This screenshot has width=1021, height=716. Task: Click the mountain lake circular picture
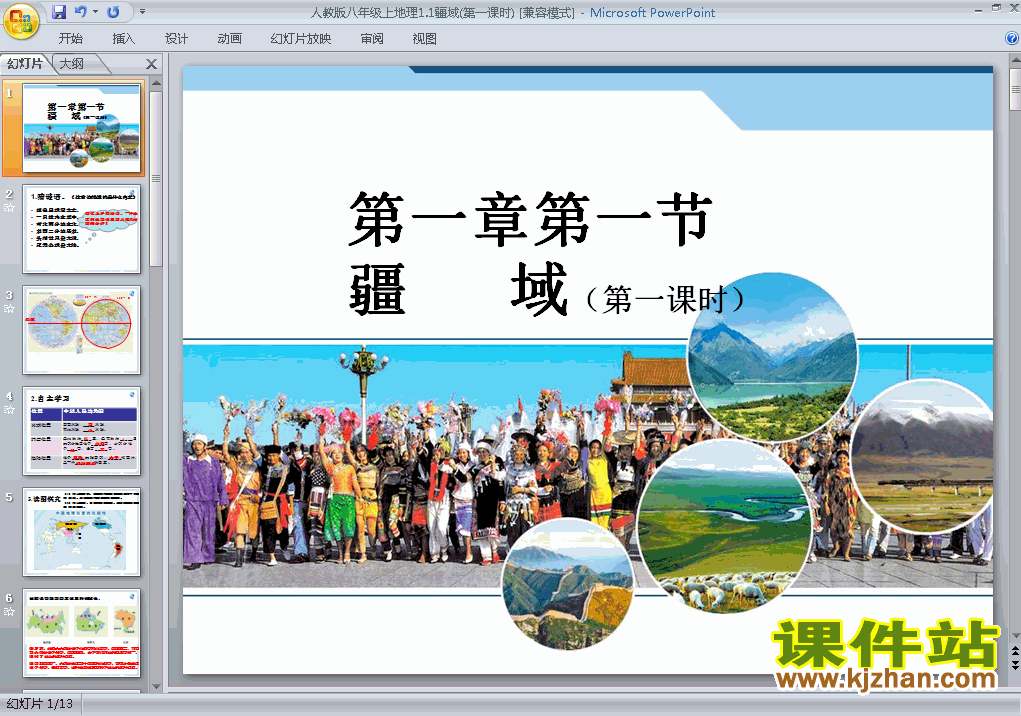click(x=773, y=357)
